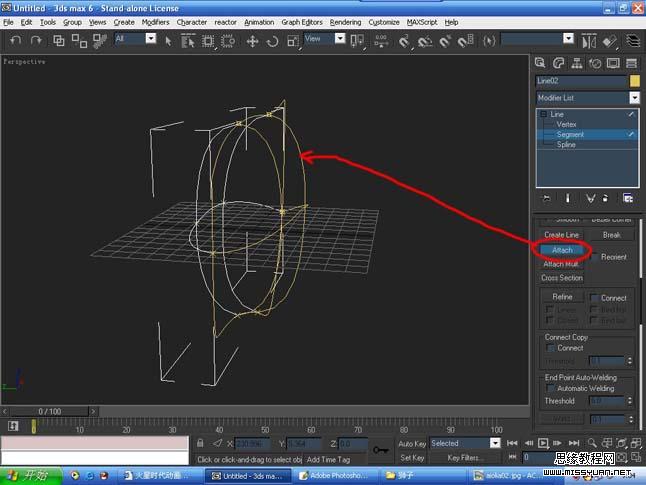Click the time slider at 0 / 100

[49, 411]
